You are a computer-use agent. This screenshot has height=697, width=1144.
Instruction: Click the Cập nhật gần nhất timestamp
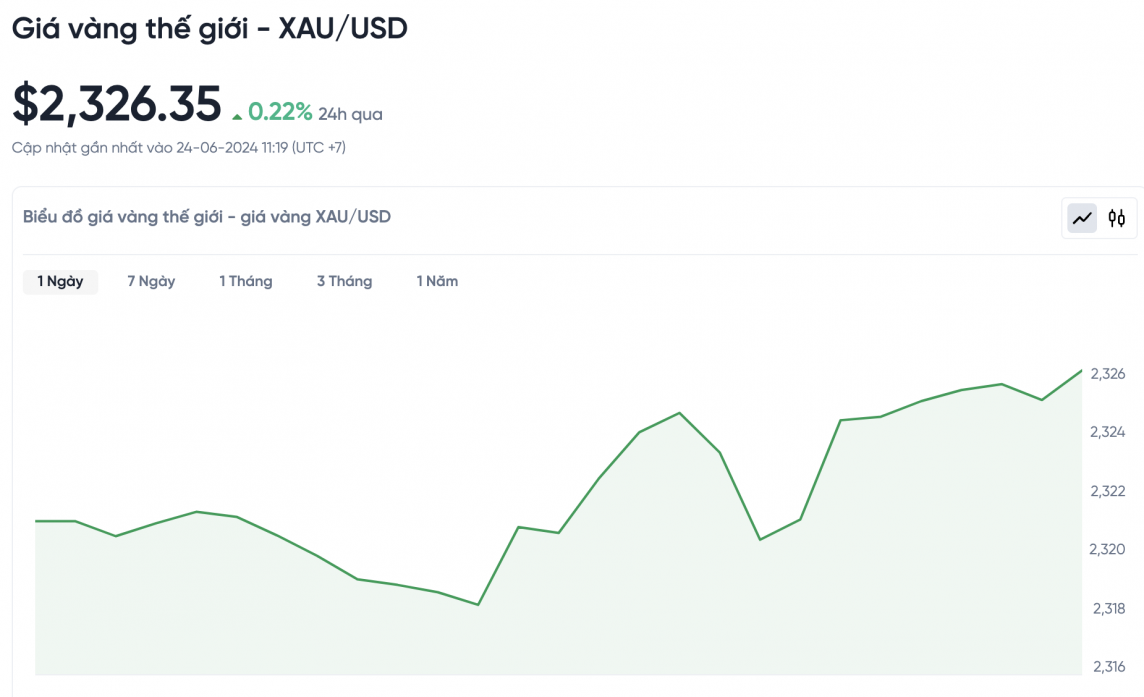(179, 148)
